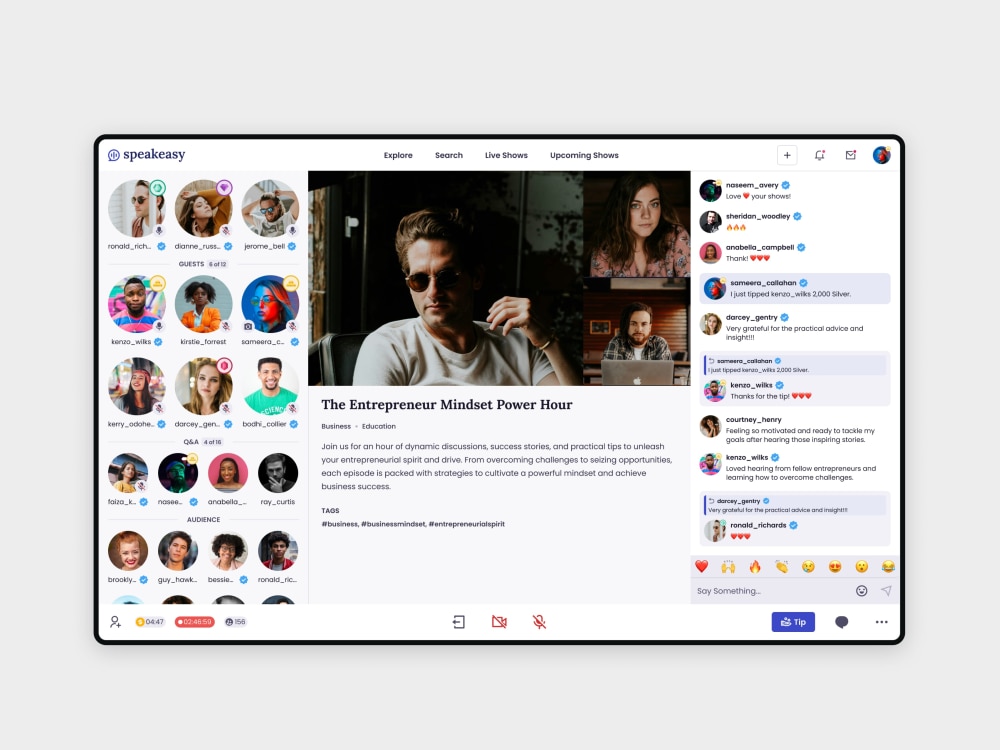Open the Search menu item
1000x750 pixels.
[449, 155]
